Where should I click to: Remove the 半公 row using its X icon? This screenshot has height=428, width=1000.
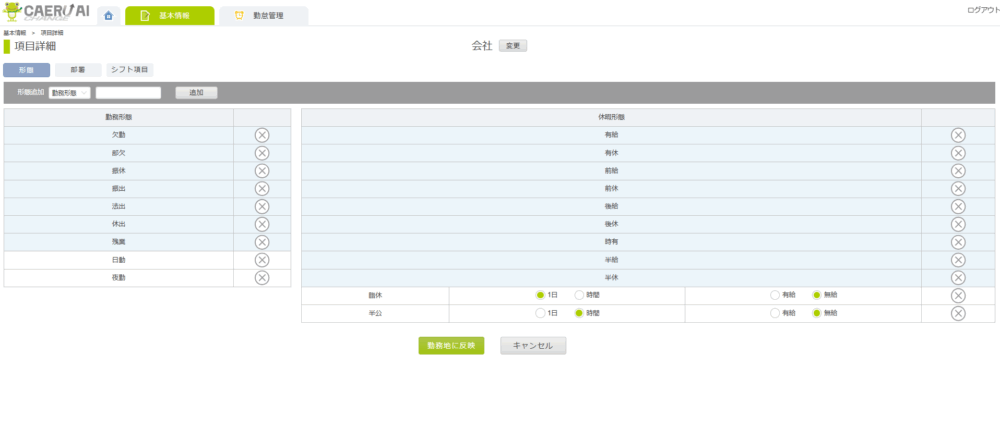point(957,313)
